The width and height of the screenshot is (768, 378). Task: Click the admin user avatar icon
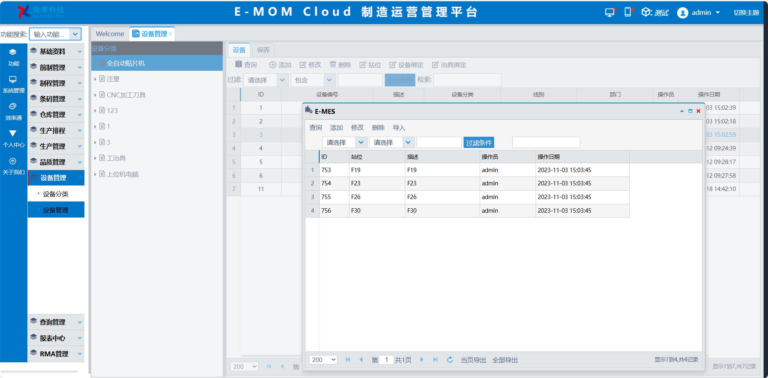coord(682,13)
